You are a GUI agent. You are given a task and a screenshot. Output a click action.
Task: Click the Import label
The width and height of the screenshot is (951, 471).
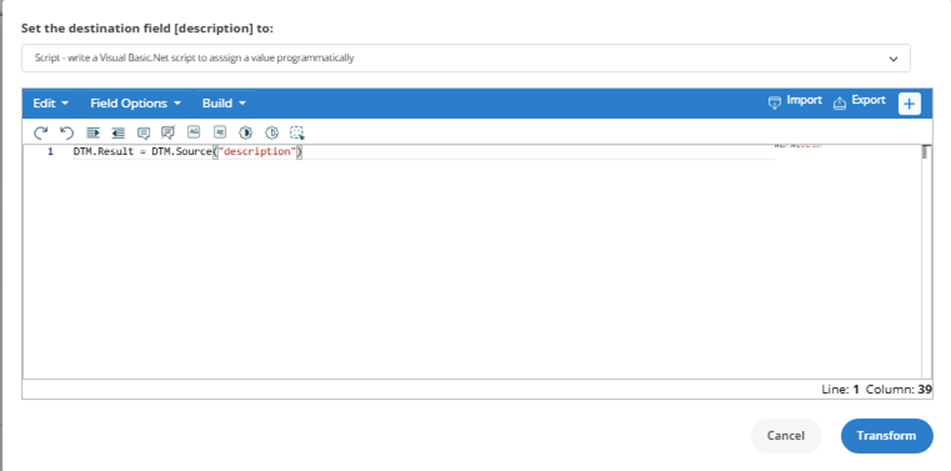[804, 101]
